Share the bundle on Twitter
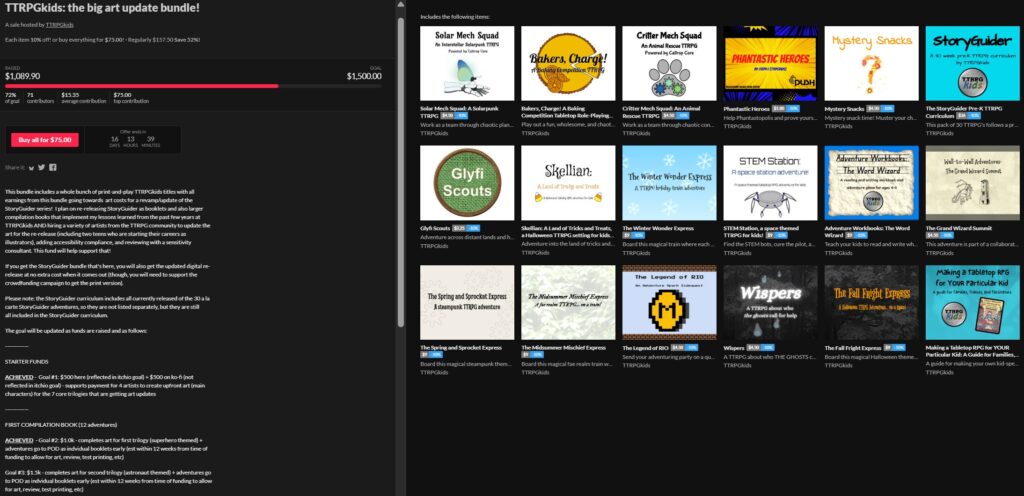 pos(42,167)
